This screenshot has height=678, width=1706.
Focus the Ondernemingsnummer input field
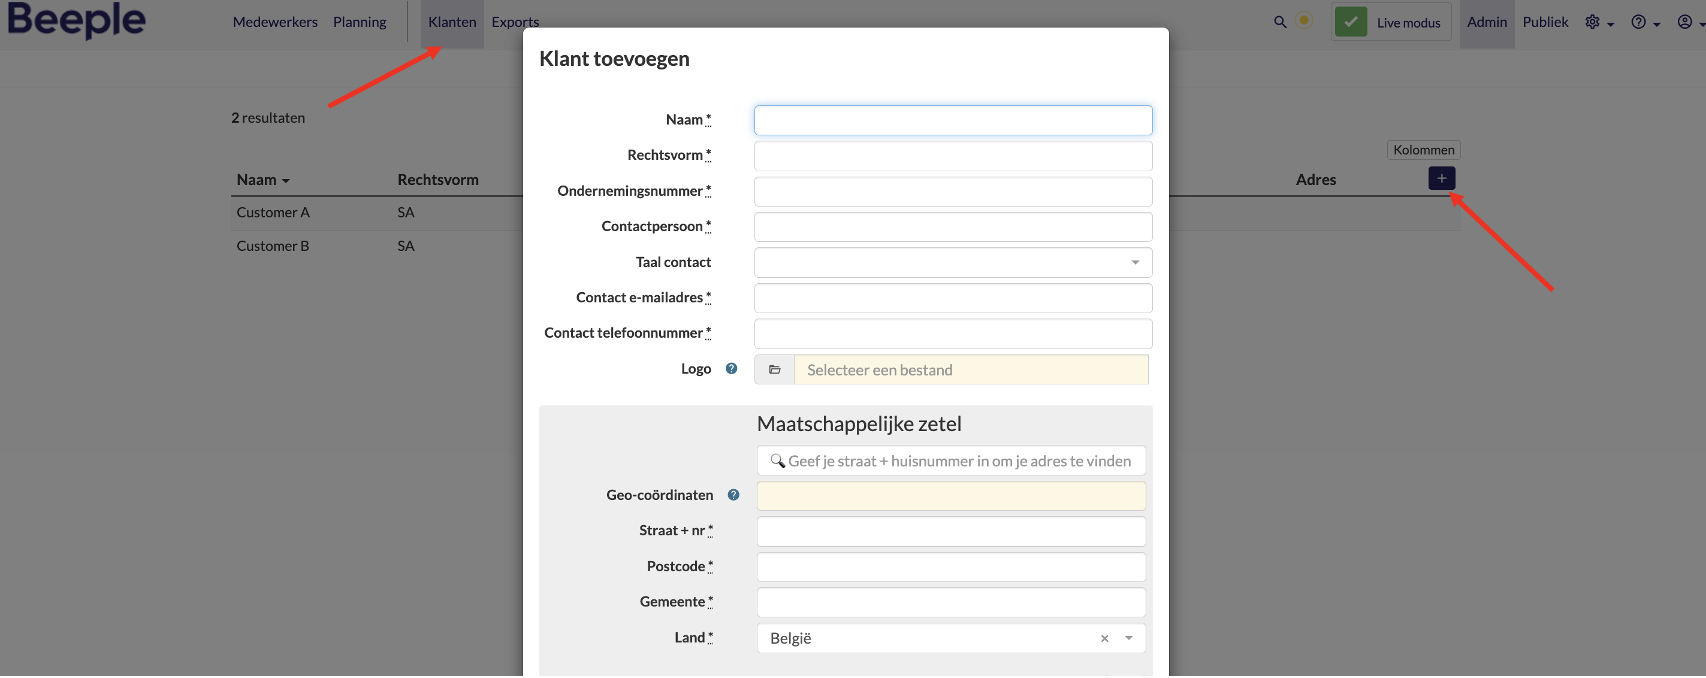click(x=953, y=192)
